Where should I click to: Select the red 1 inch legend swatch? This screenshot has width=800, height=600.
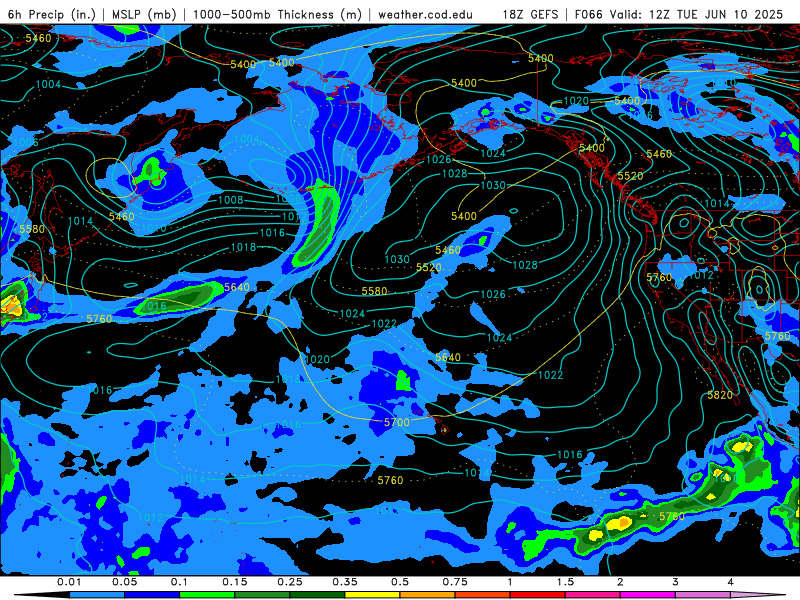538,595
